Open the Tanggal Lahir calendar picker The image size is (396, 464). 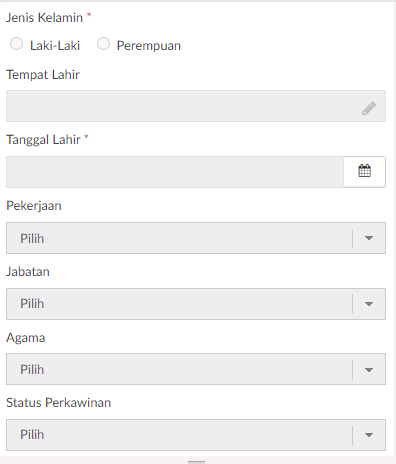[x=364, y=172]
